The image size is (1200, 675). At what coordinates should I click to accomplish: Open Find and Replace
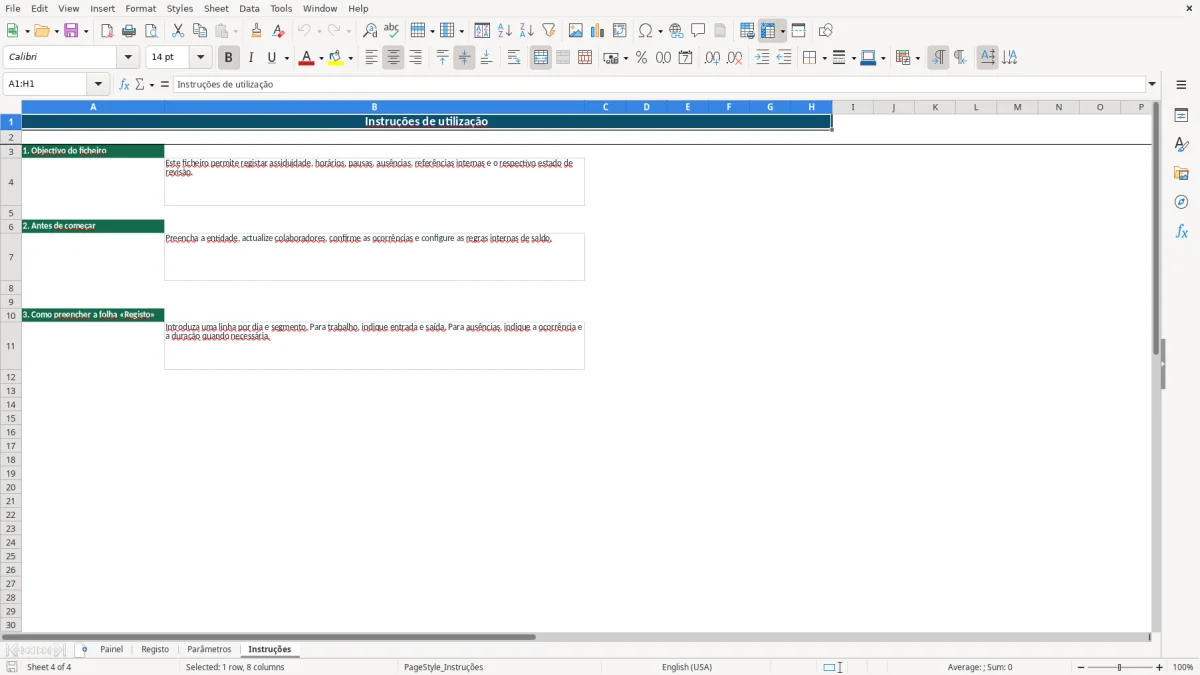(370, 31)
